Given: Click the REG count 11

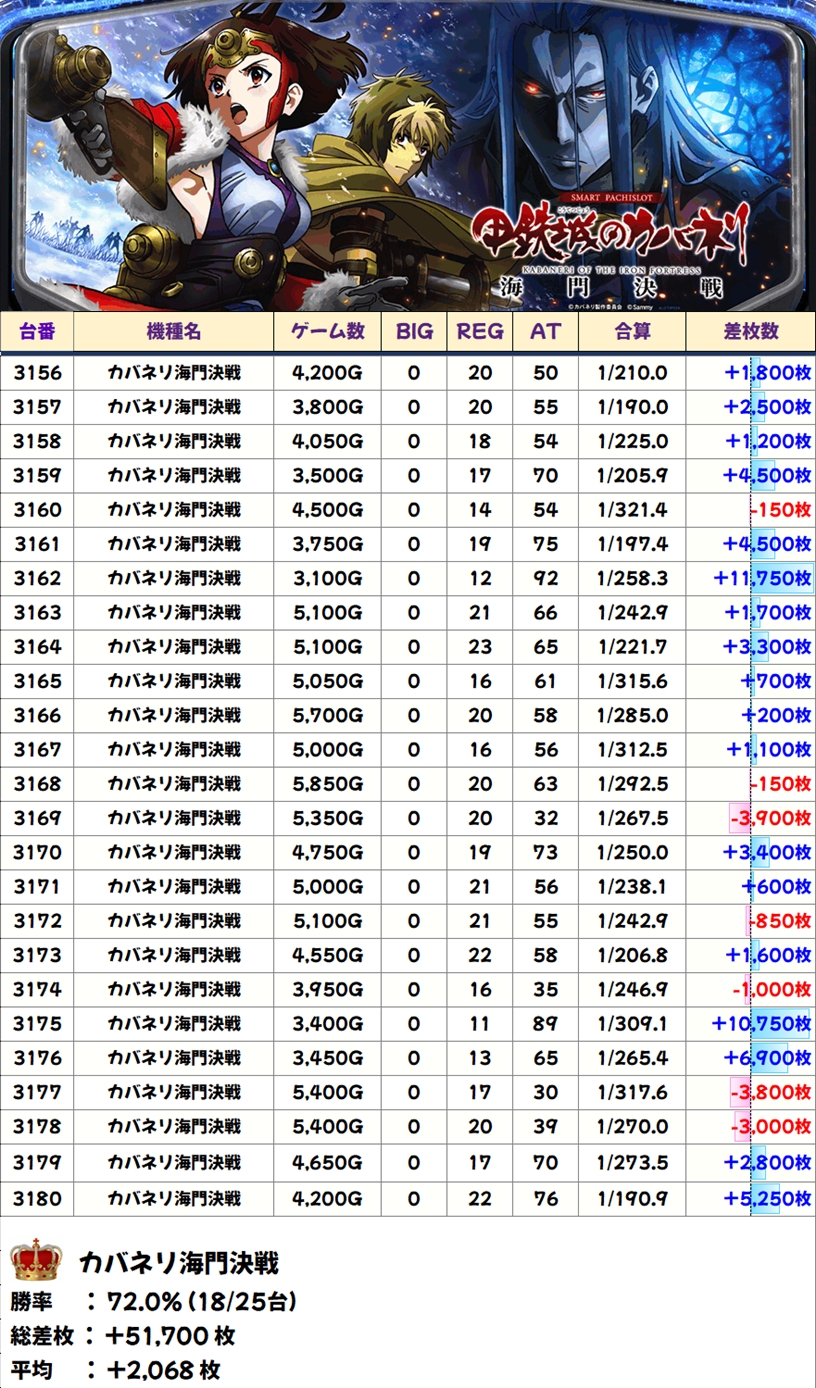Looking at the screenshot, I should pos(480,1024).
